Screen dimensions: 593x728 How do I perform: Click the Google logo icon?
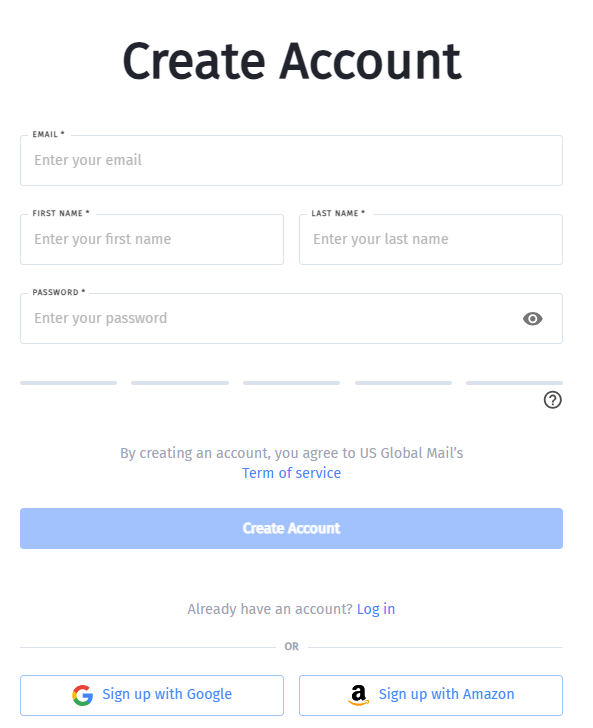pyautogui.click(x=83, y=695)
